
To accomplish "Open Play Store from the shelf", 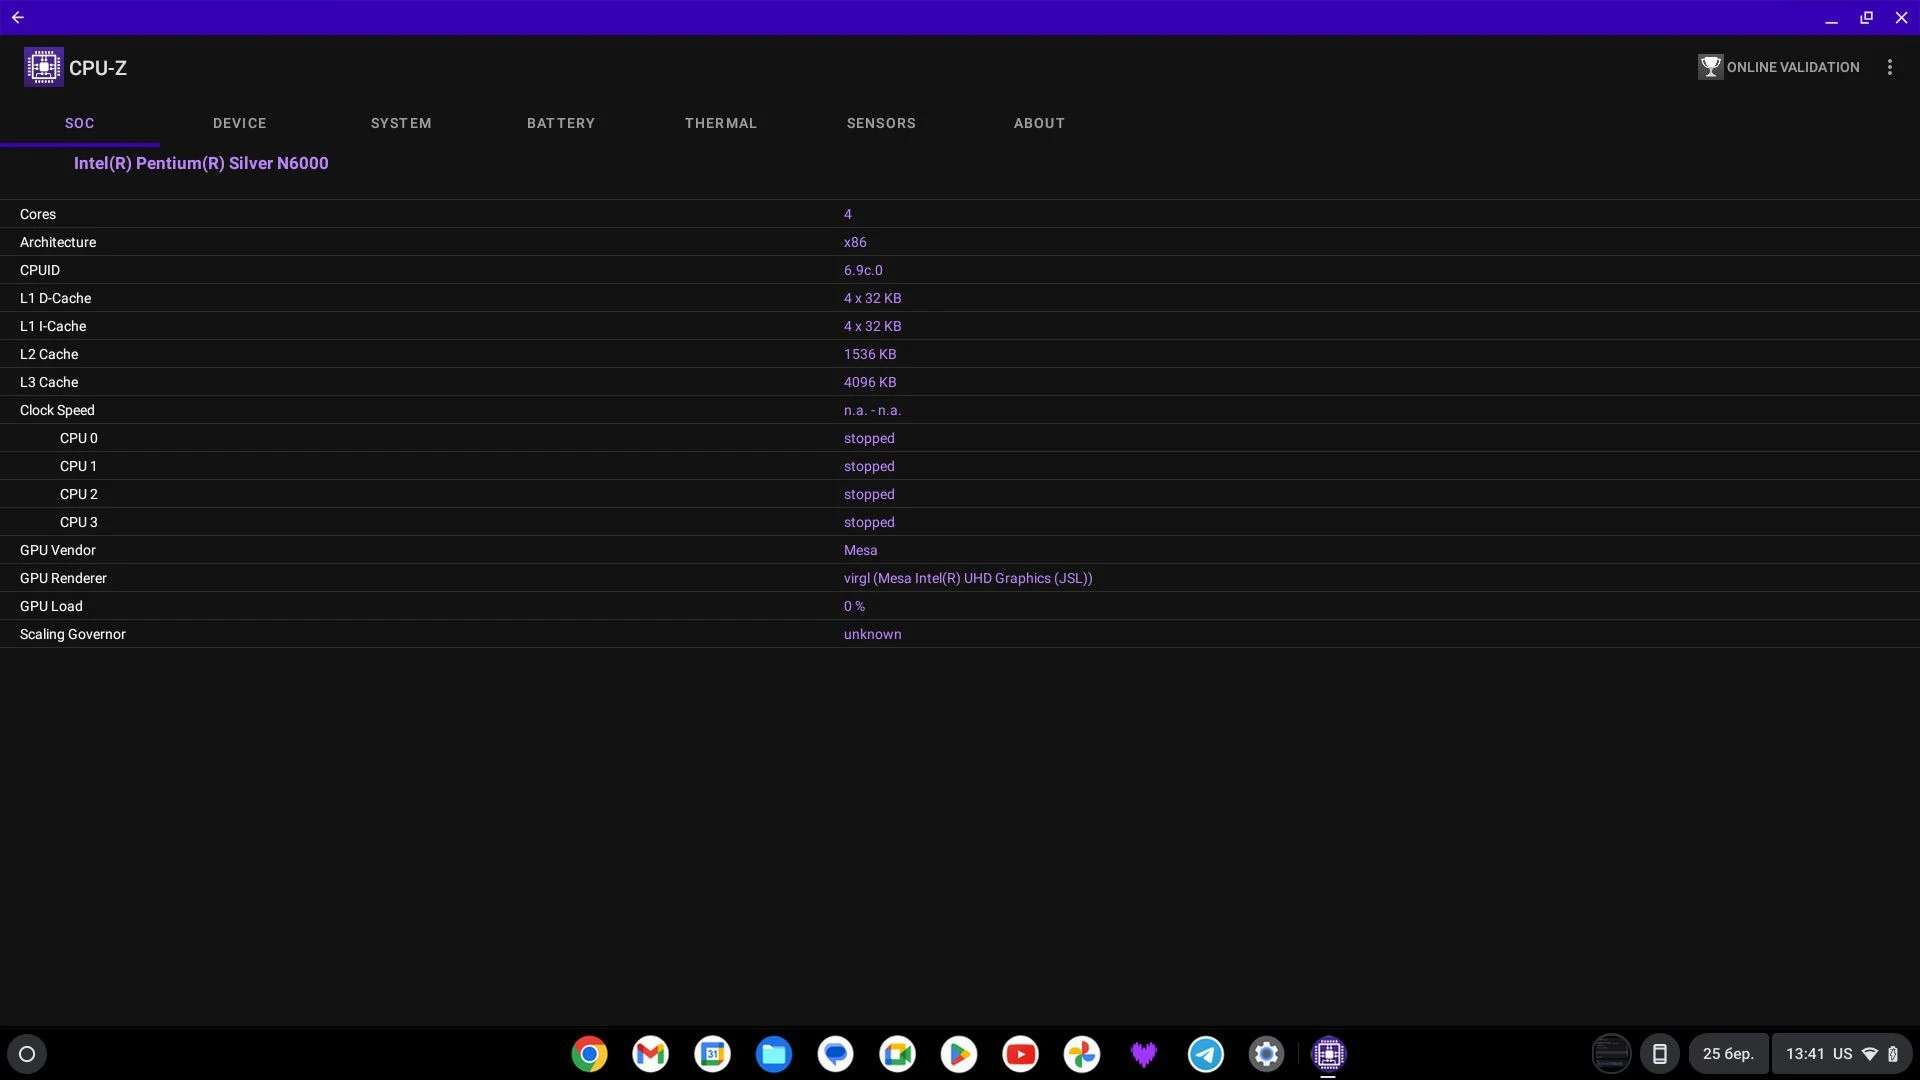I will pyautogui.click(x=958, y=1054).
